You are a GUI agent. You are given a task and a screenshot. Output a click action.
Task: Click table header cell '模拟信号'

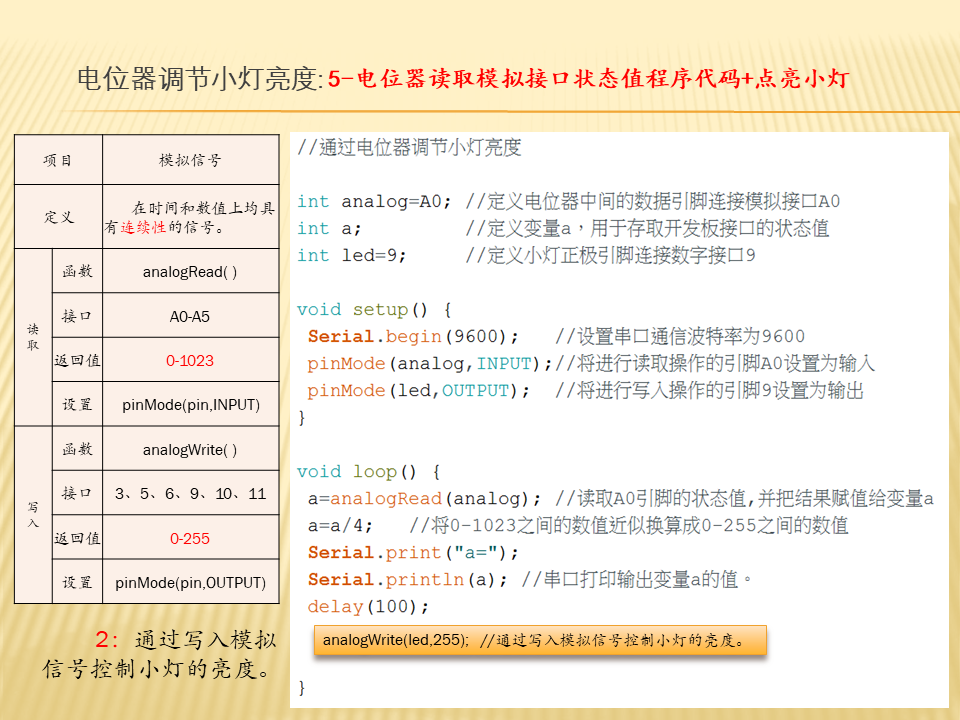point(190,160)
